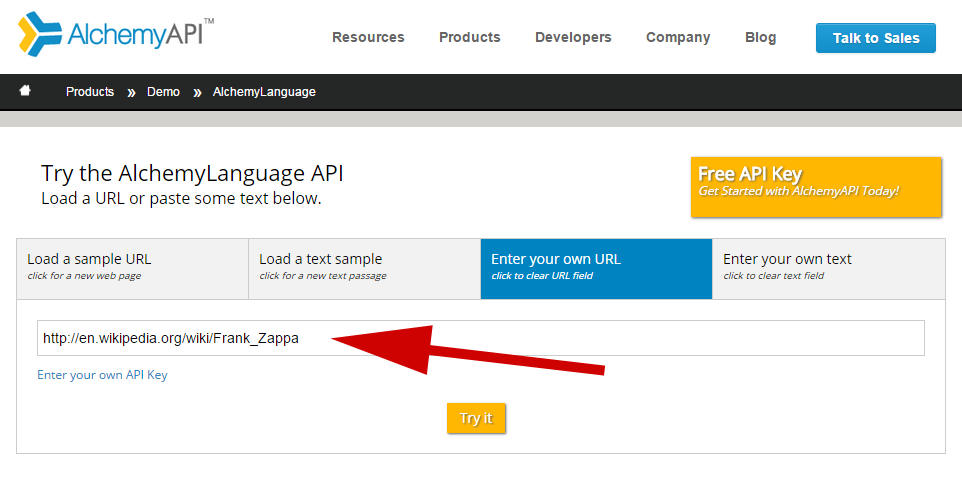Select the Load a sample URL tab
This screenshot has height=484, width=962.
133,269
